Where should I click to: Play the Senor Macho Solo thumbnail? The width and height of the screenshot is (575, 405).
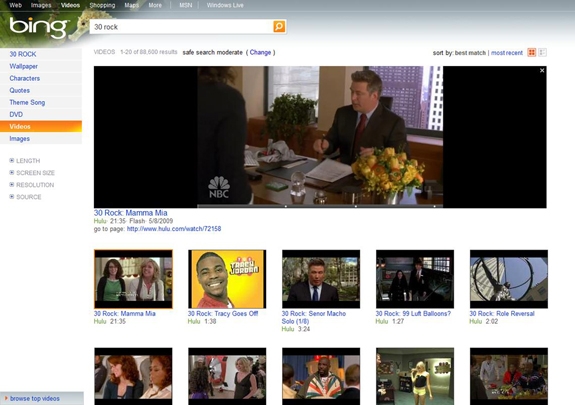tap(321, 279)
